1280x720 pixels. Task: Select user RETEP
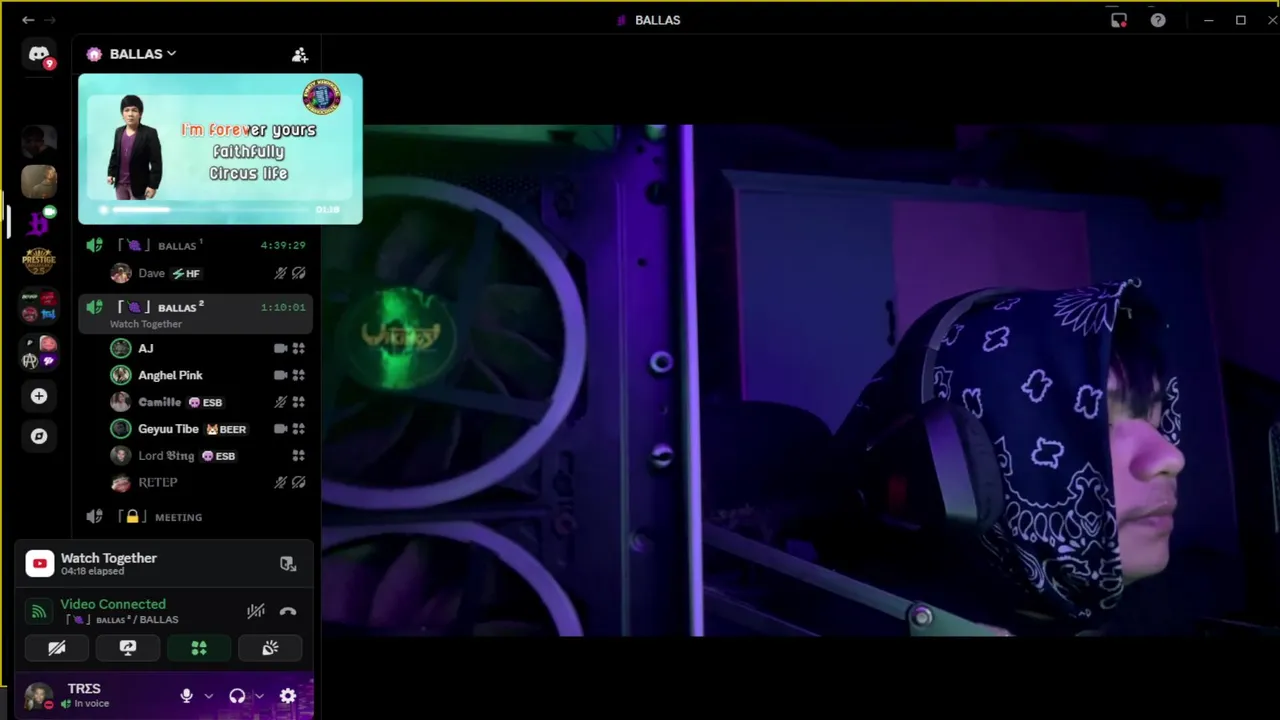[x=208, y=482]
